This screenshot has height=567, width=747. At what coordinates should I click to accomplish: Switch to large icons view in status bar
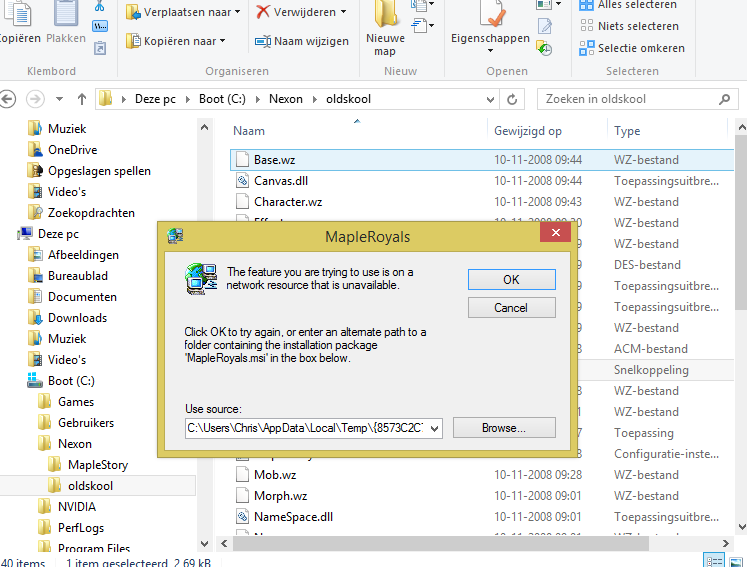click(x=736, y=560)
